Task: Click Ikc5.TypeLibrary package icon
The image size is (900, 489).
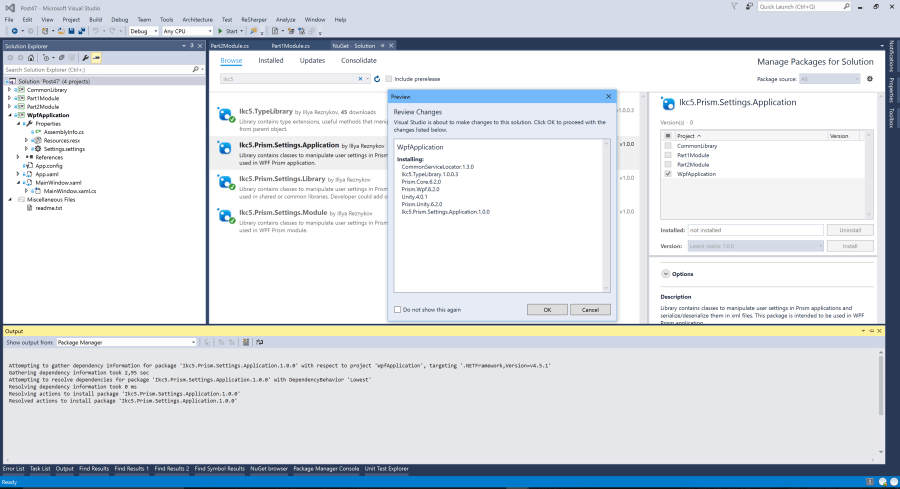Action: click(226, 115)
